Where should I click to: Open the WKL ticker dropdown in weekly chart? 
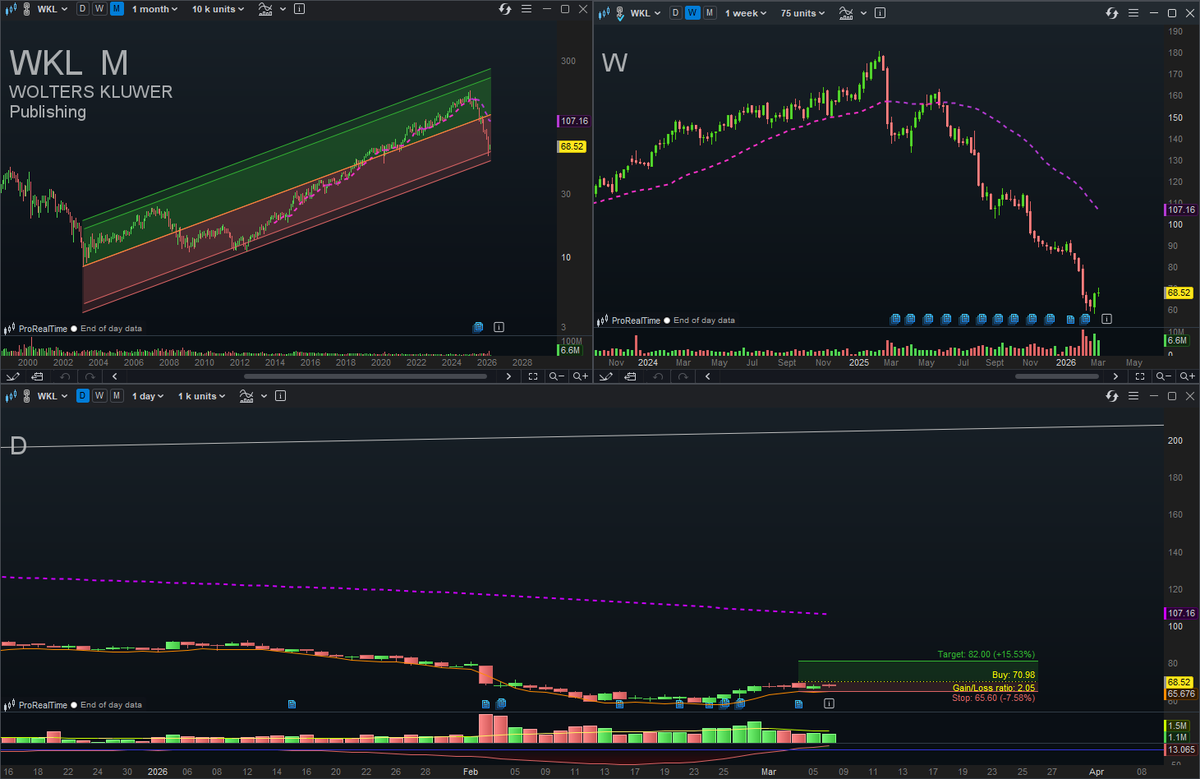[x=647, y=13]
